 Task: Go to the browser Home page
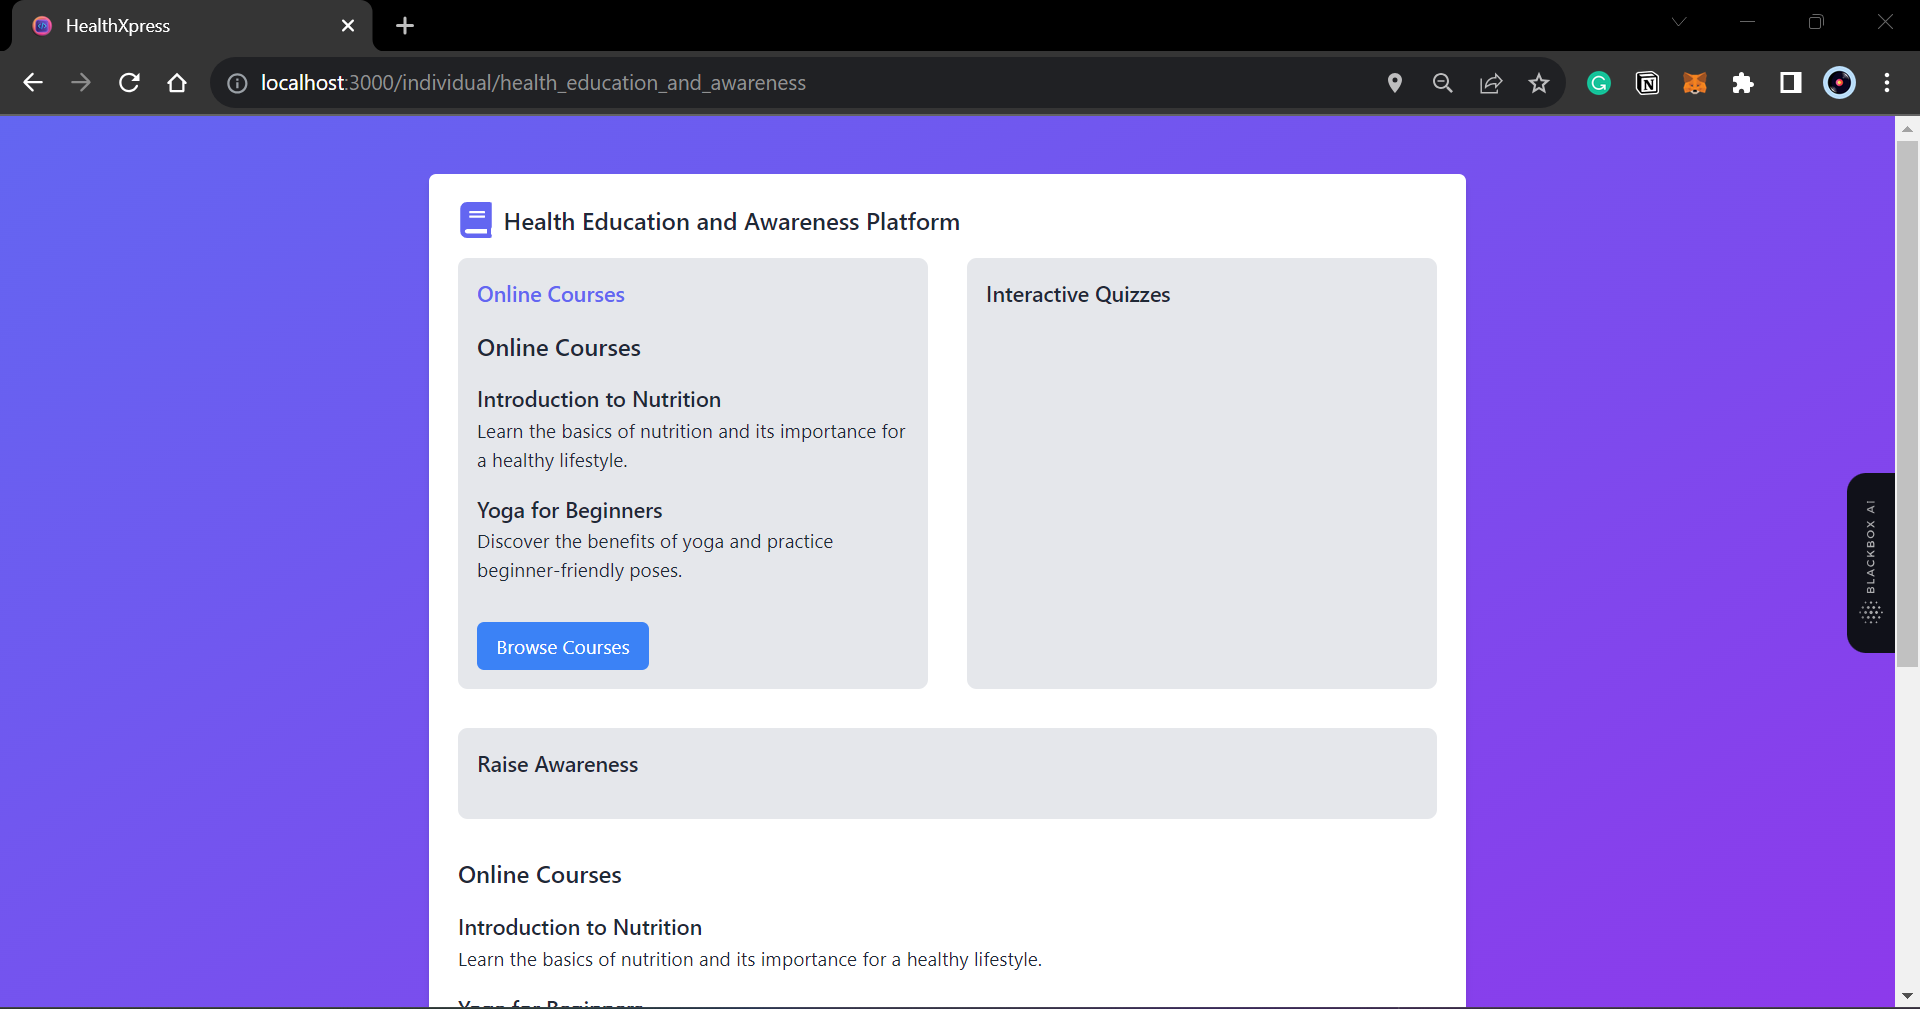tap(177, 83)
